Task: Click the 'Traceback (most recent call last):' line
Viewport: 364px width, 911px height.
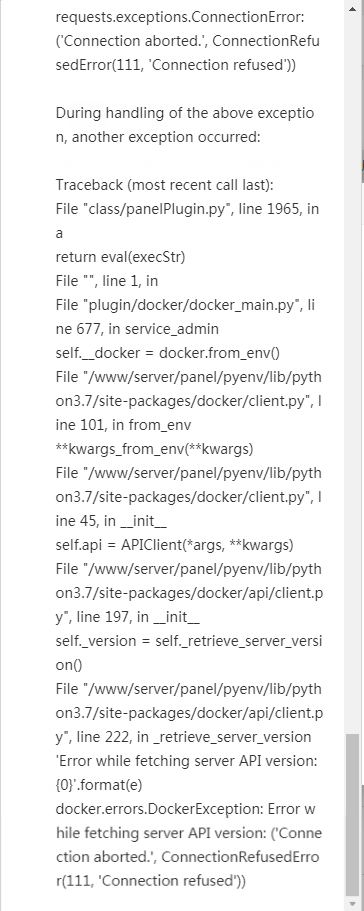Action: point(164,185)
